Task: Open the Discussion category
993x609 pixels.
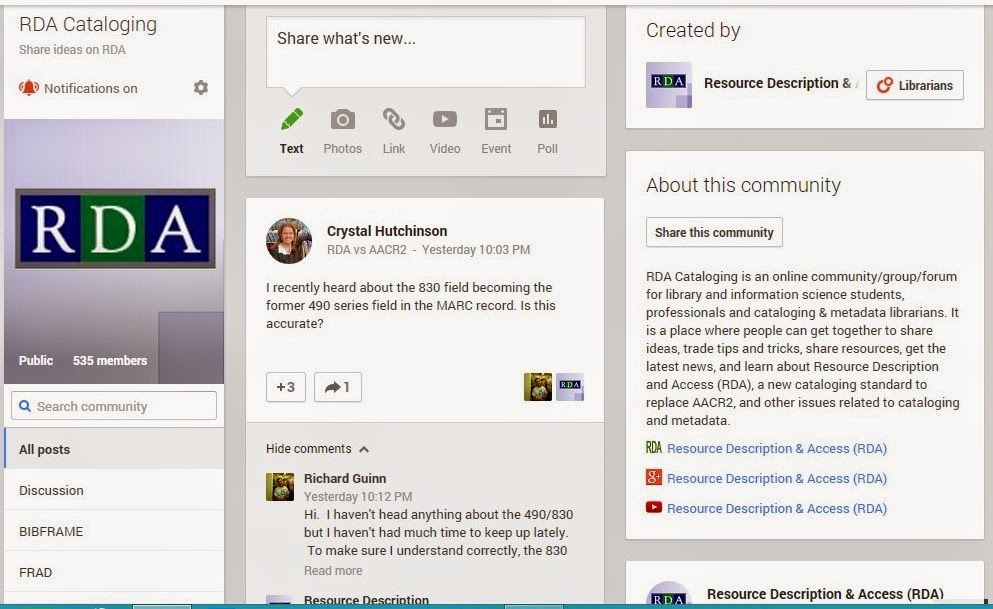Action: coord(114,490)
